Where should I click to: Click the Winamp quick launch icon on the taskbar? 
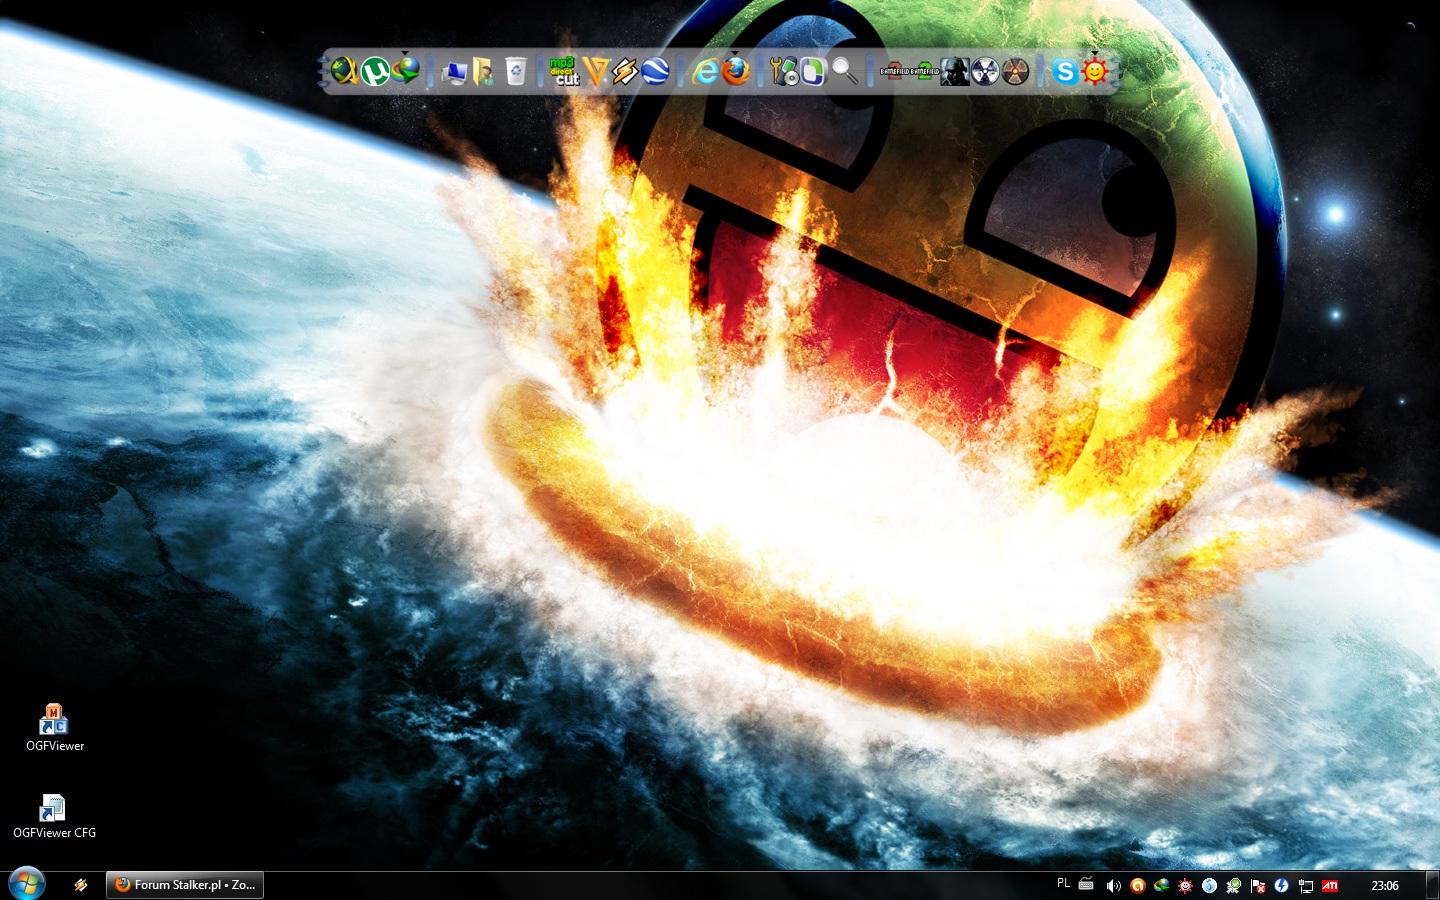coord(81,885)
